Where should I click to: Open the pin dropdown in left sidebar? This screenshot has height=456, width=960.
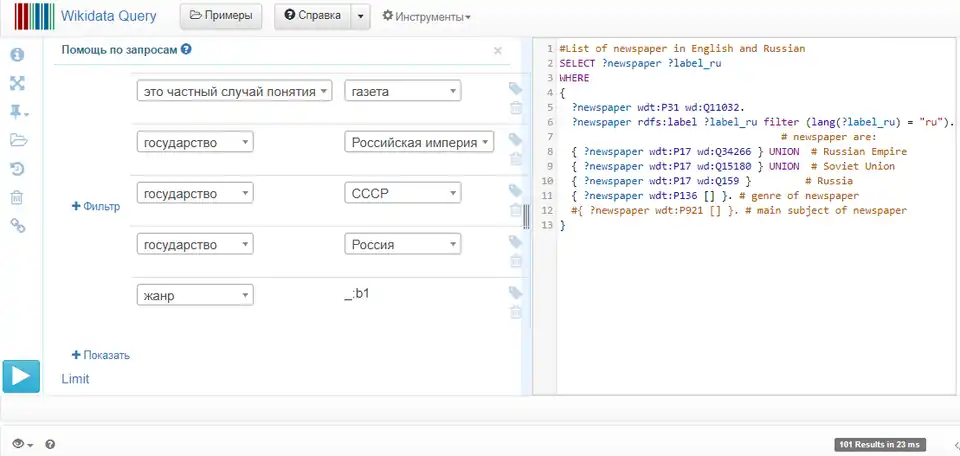tap(19, 112)
